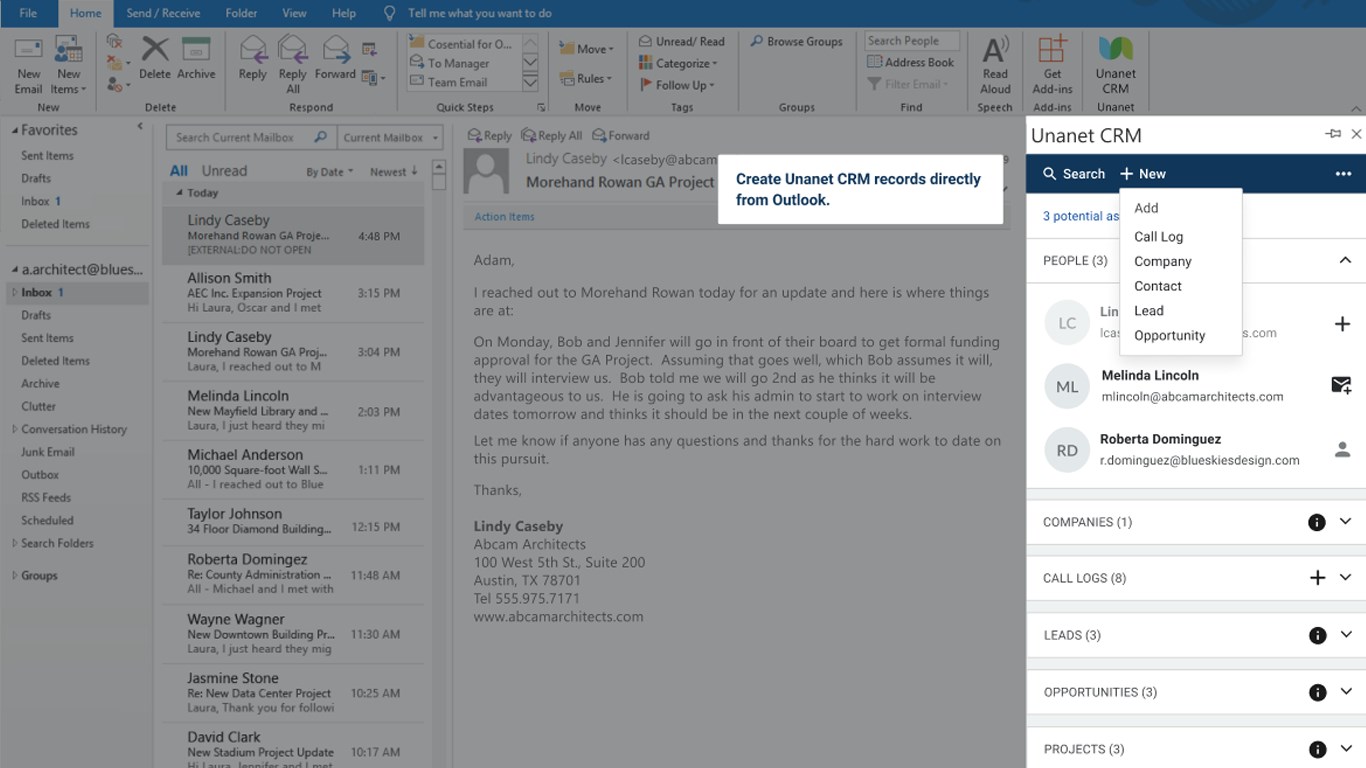The width and height of the screenshot is (1366, 768).
Task: Click the info icon in the Projects section
Action: [1317, 749]
